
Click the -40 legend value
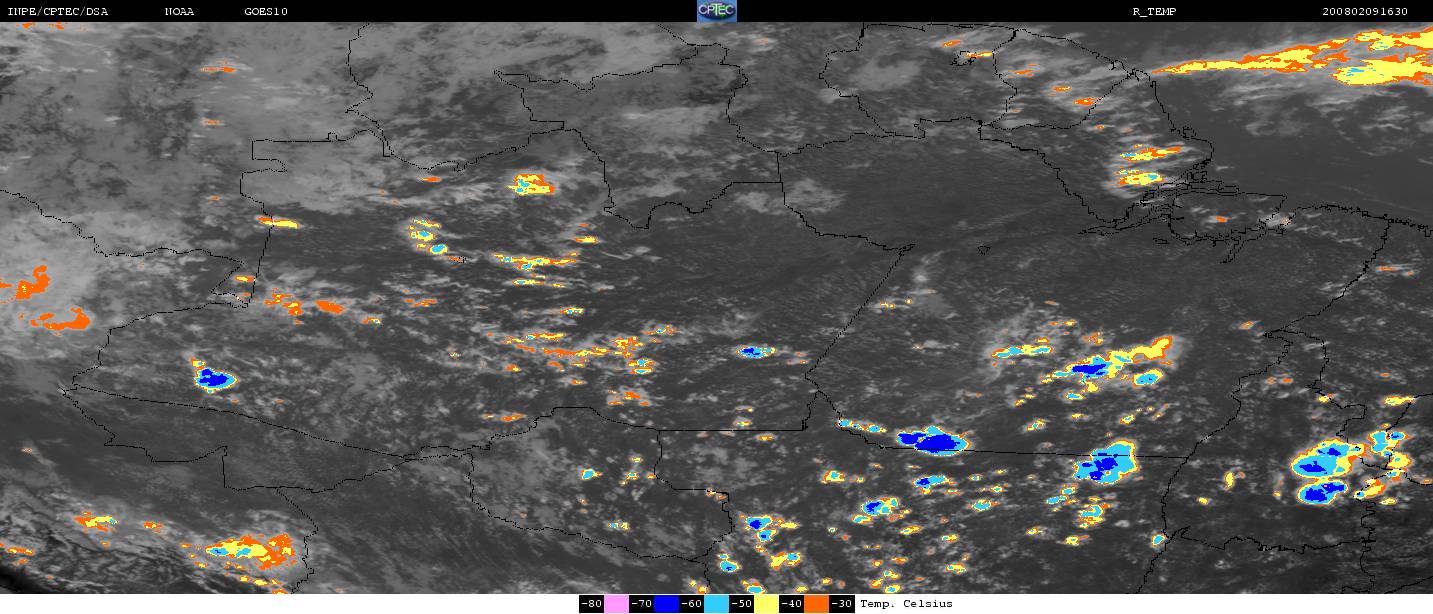pos(791,604)
